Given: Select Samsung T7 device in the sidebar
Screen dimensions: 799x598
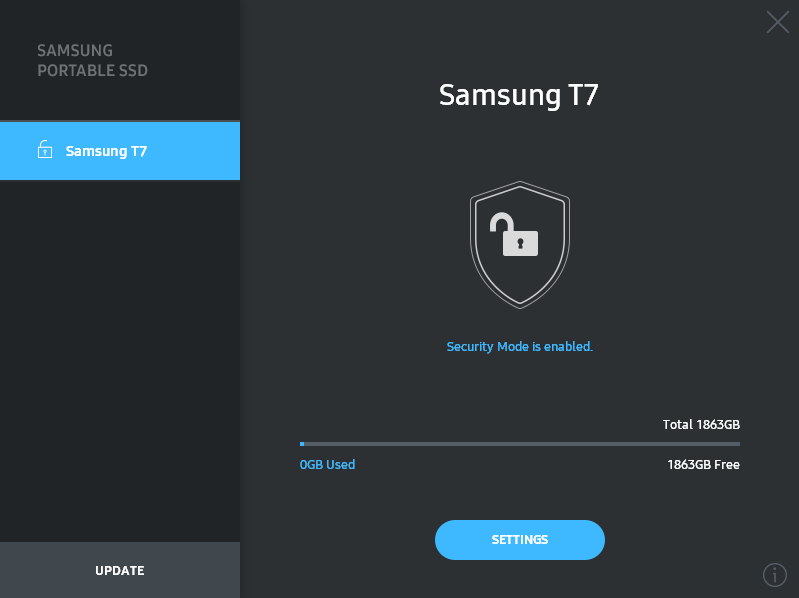Looking at the screenshot, I should pyautogui.click(x=120, y=151).
